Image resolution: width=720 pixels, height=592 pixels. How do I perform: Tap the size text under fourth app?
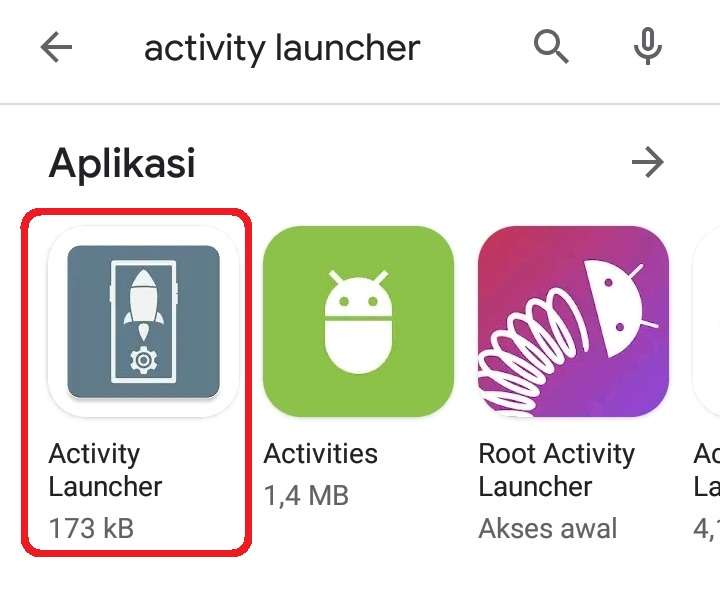tap(707, 528)
